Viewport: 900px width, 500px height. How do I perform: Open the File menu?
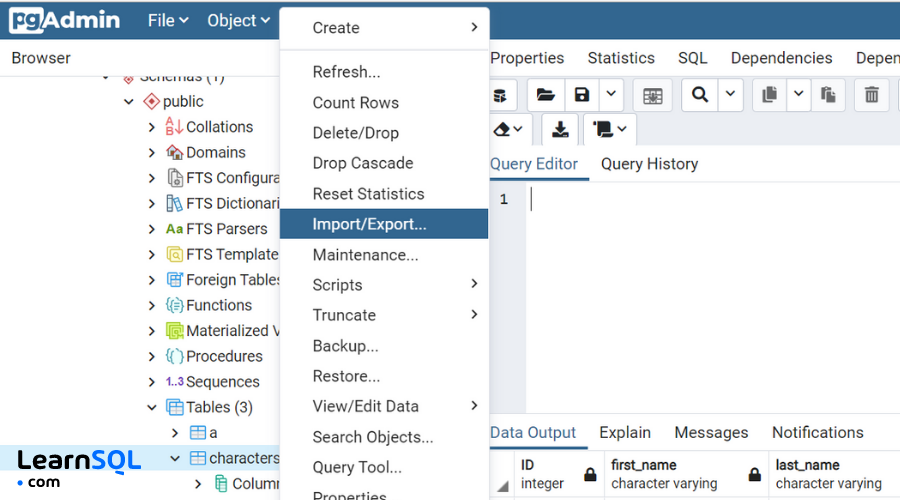(168, 21)
